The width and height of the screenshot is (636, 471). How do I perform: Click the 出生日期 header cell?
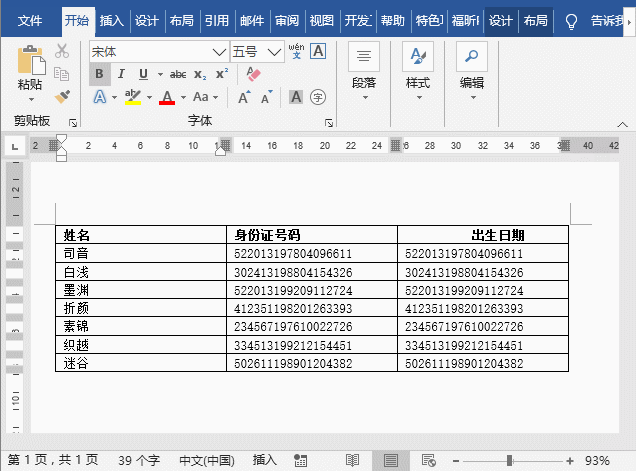click(483, 235)
